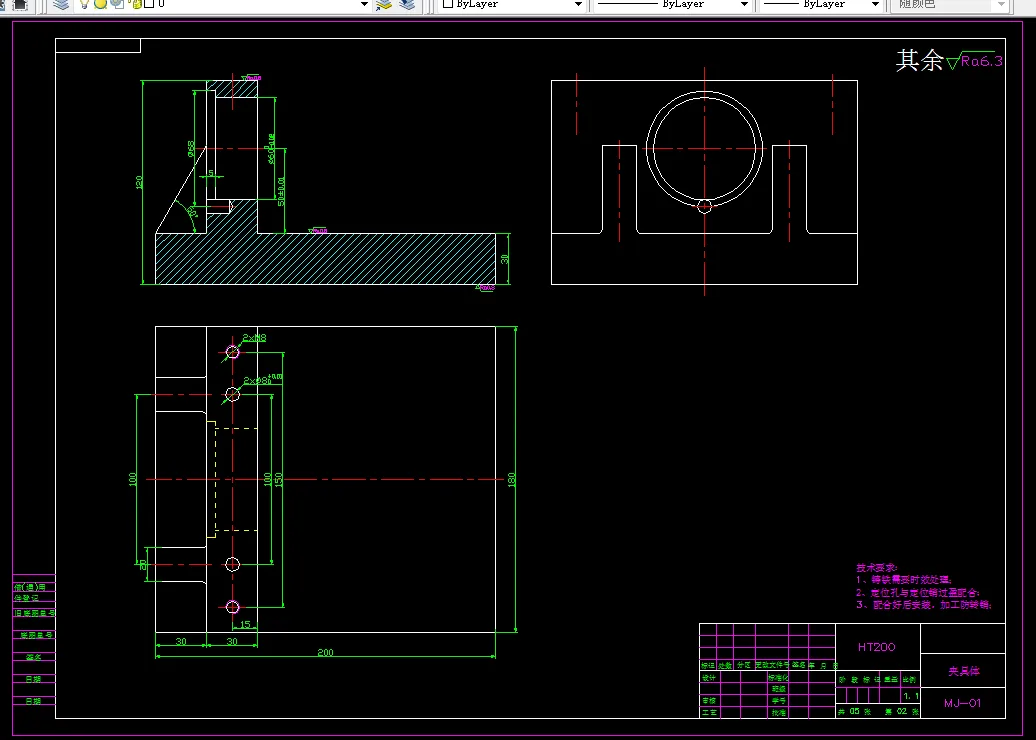The width and height of the screenshot is (1036, 740).
Task: Select the 技术要求 heading text
Action: [877, 567]
